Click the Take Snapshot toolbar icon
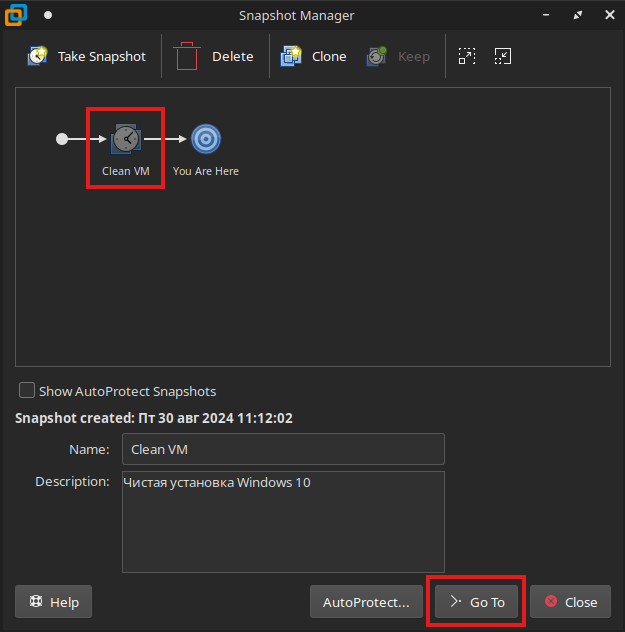The height and width of the screenshot is (632, 625). click(38, 56)
